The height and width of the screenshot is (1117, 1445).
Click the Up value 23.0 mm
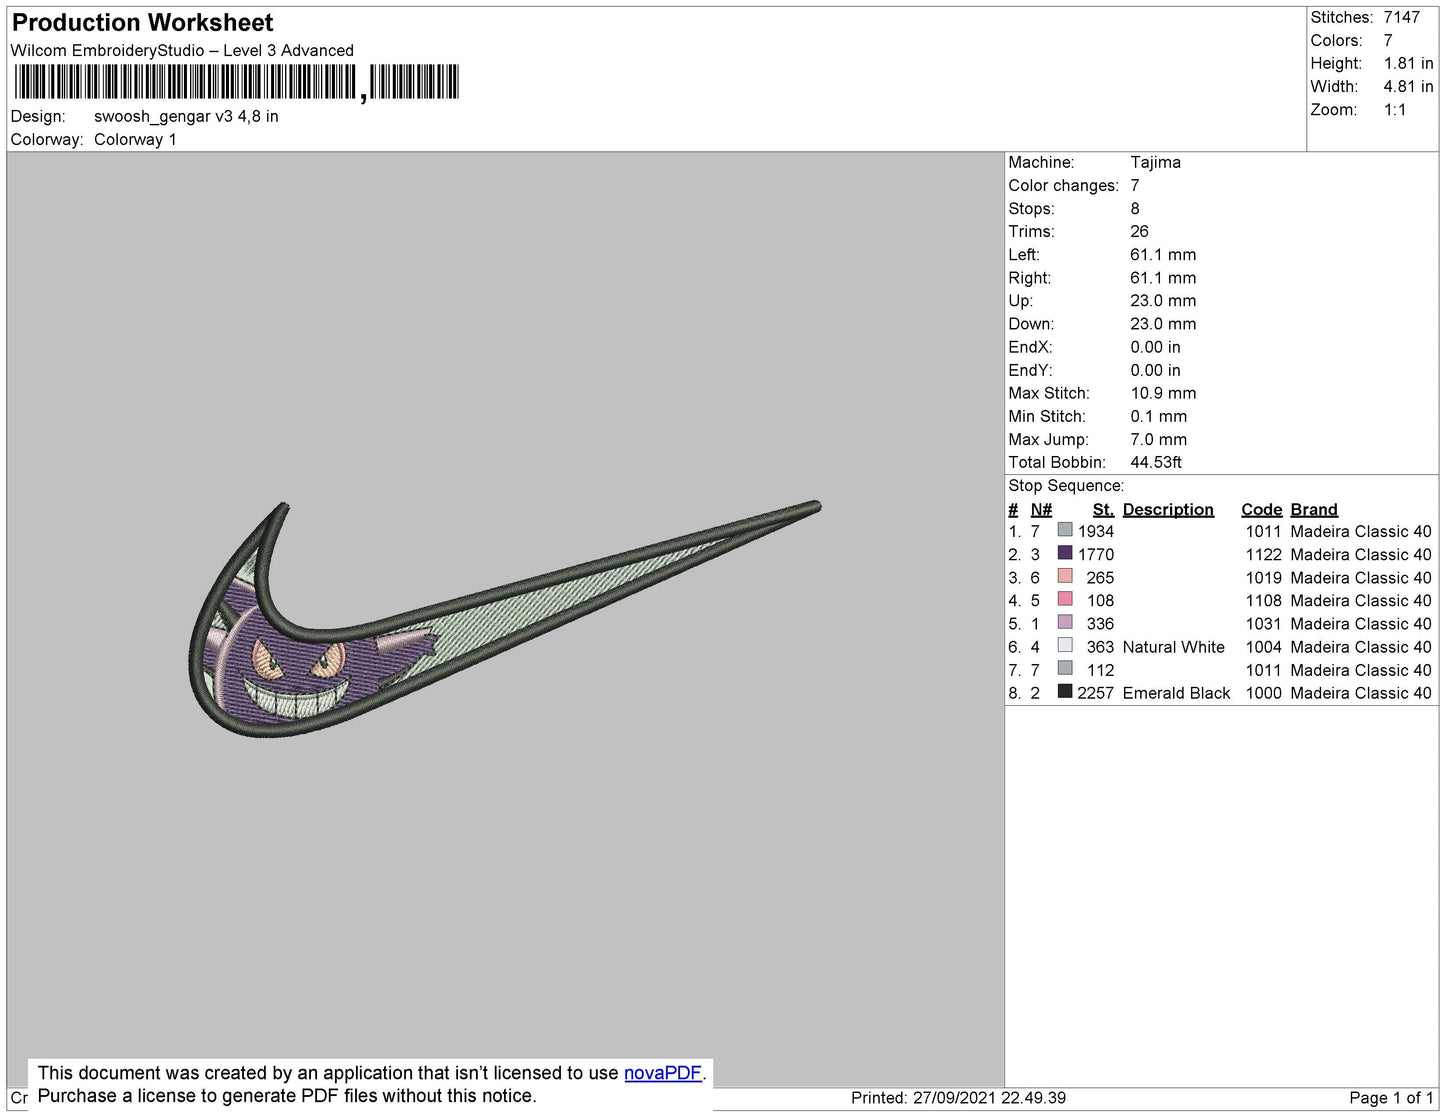pos(1163,300)
